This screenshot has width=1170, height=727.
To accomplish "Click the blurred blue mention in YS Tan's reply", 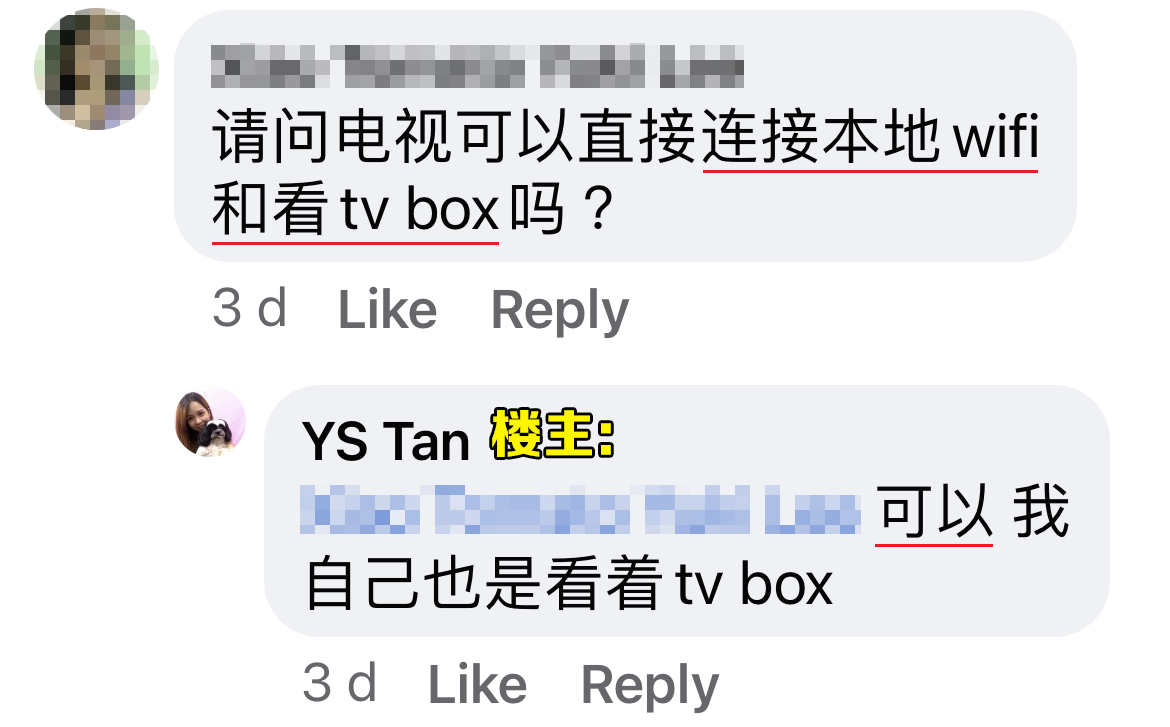I will [x=581, y=511].
